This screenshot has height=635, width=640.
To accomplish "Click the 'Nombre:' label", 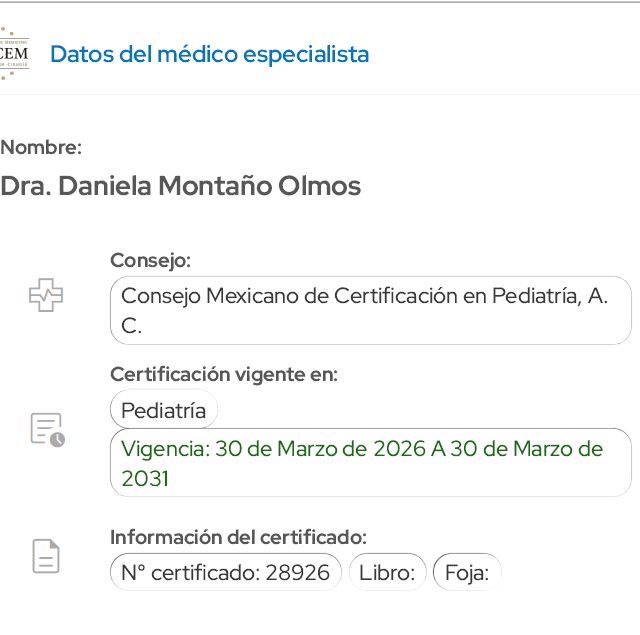I will tap(41, 147).
